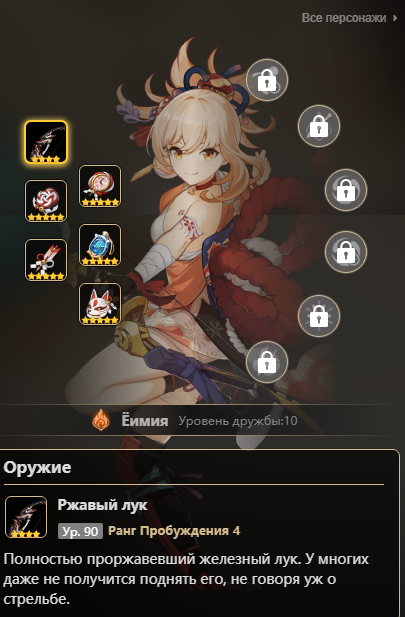405x617 pixels.
Task: Click the arrow feather plume artifact
Action: (x=46, y=260)
